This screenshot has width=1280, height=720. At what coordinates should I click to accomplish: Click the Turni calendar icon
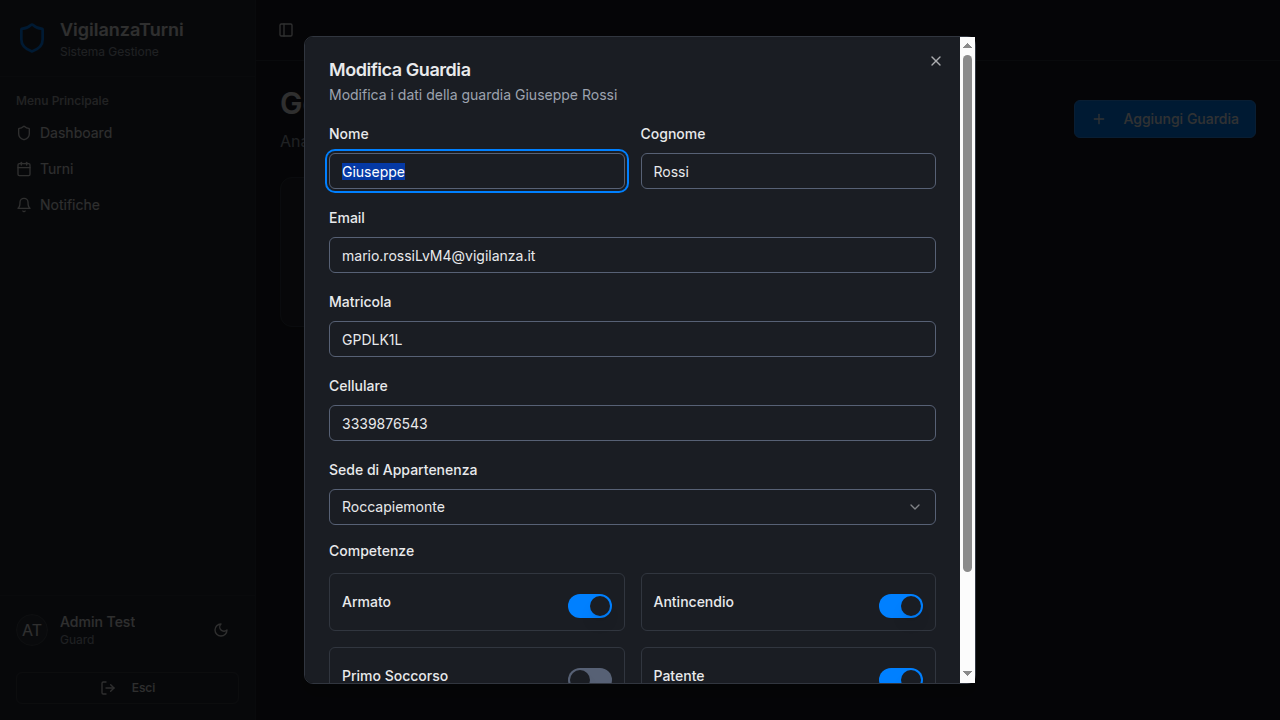pos(25,169)
